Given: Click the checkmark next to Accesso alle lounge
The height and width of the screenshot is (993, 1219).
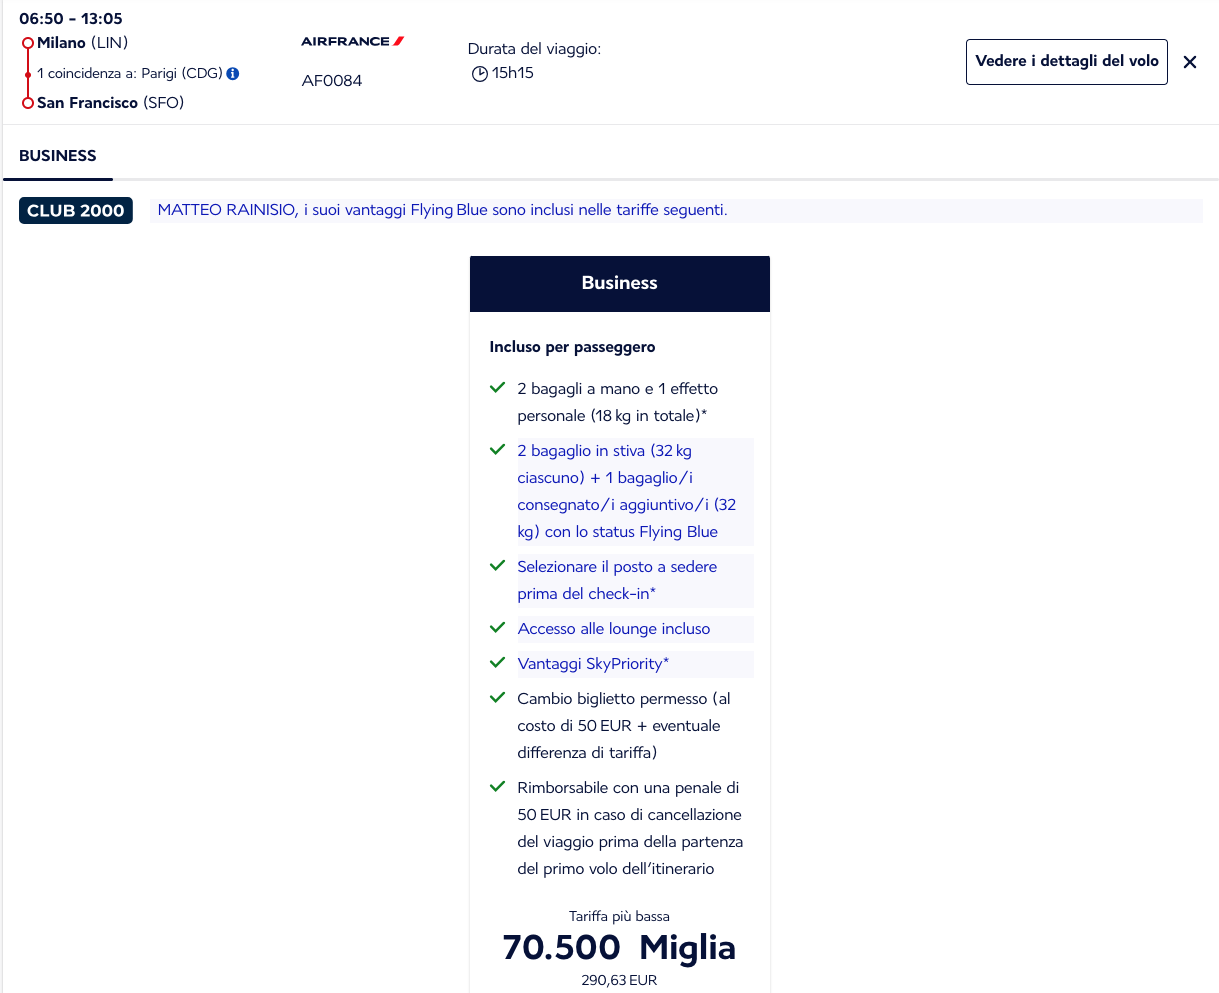Looking at the screenshot, I should (497, 628).
